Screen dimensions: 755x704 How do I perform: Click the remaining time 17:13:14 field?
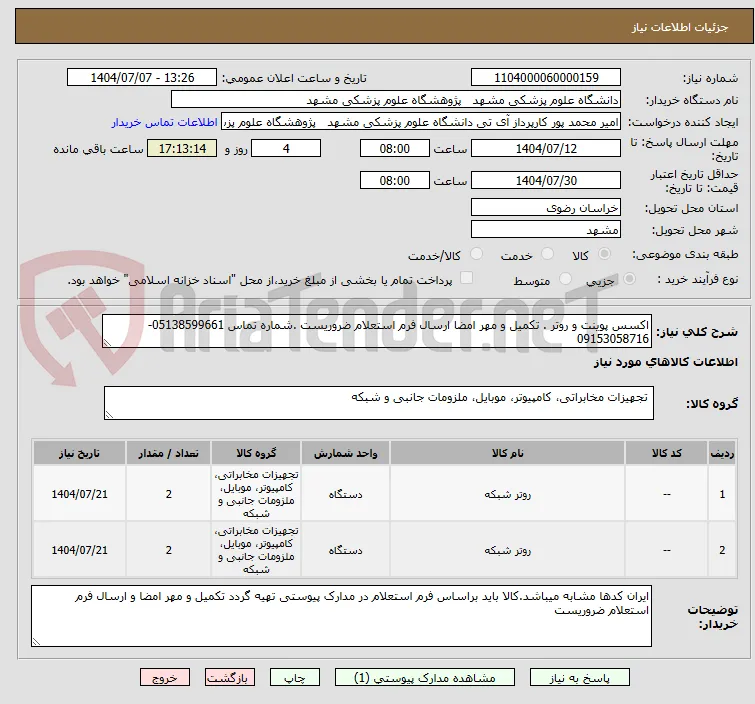point(182,148)
